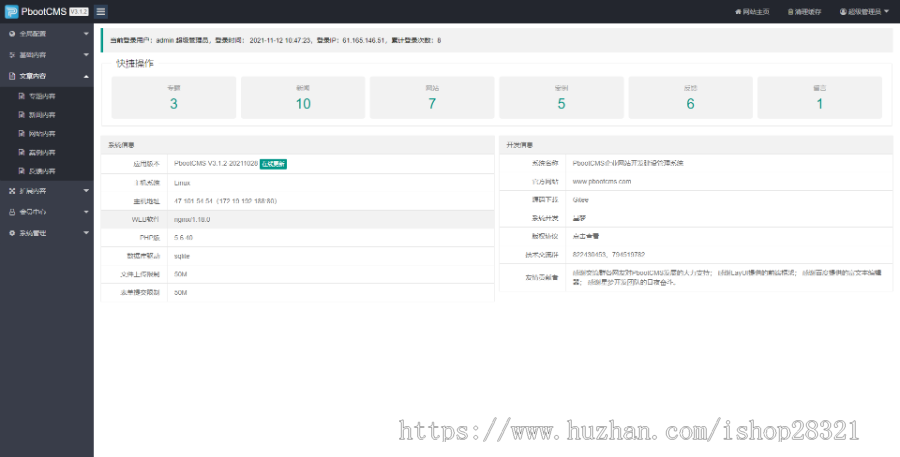Click the page icon beside 网站内容

[x=22, y=134]
